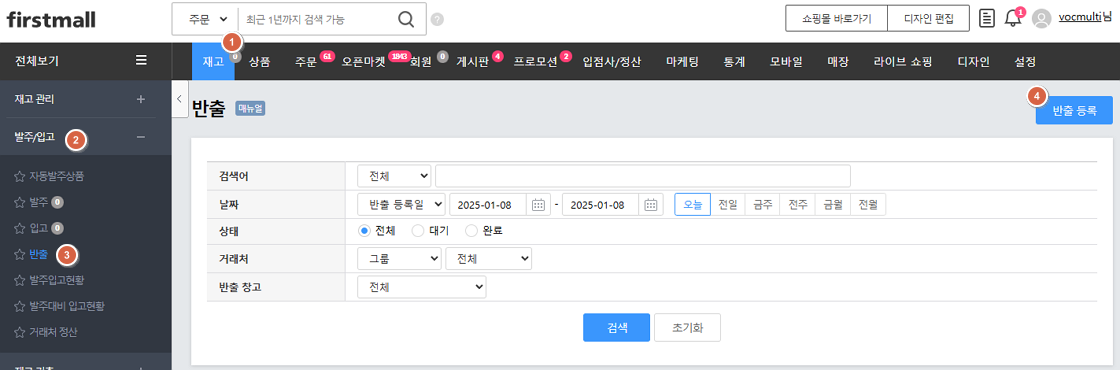This screenshot has width=1120, height=370.
Task: Click the document list icon beside bell
Action: (x=986, y=19)
